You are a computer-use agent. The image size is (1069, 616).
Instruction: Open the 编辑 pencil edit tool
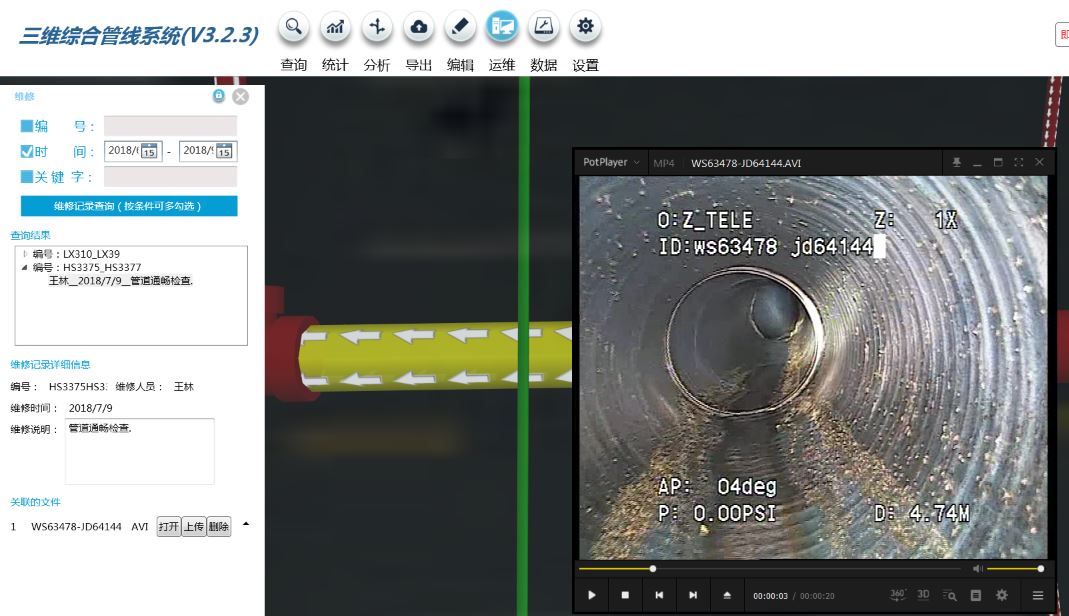point(460,27)
